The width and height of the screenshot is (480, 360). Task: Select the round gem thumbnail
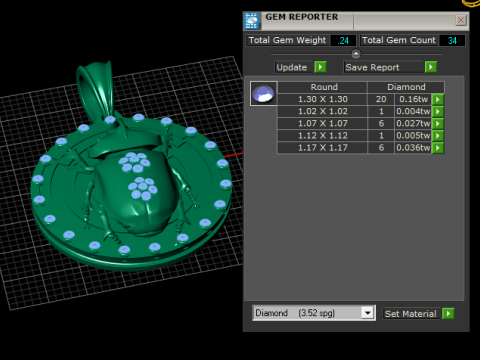tap(263, 93)
